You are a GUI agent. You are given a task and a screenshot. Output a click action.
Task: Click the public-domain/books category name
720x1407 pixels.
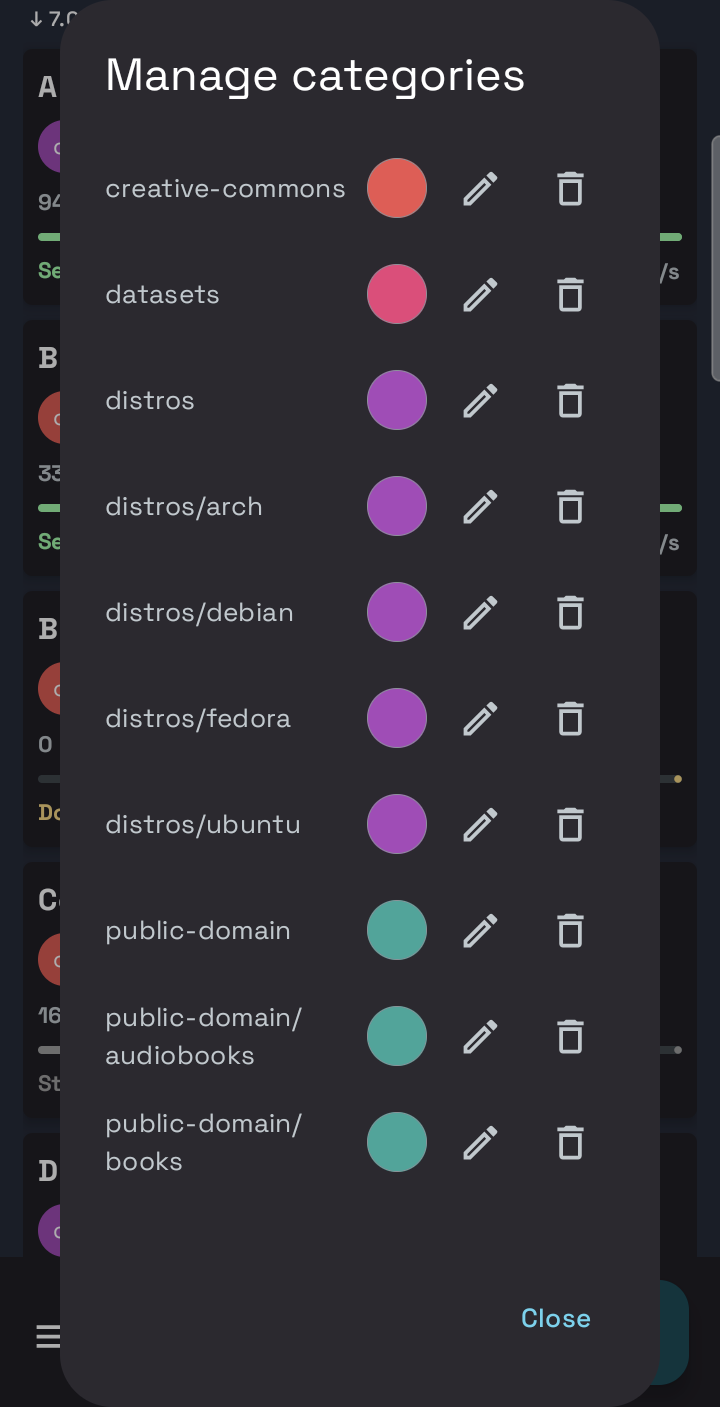204,1142
